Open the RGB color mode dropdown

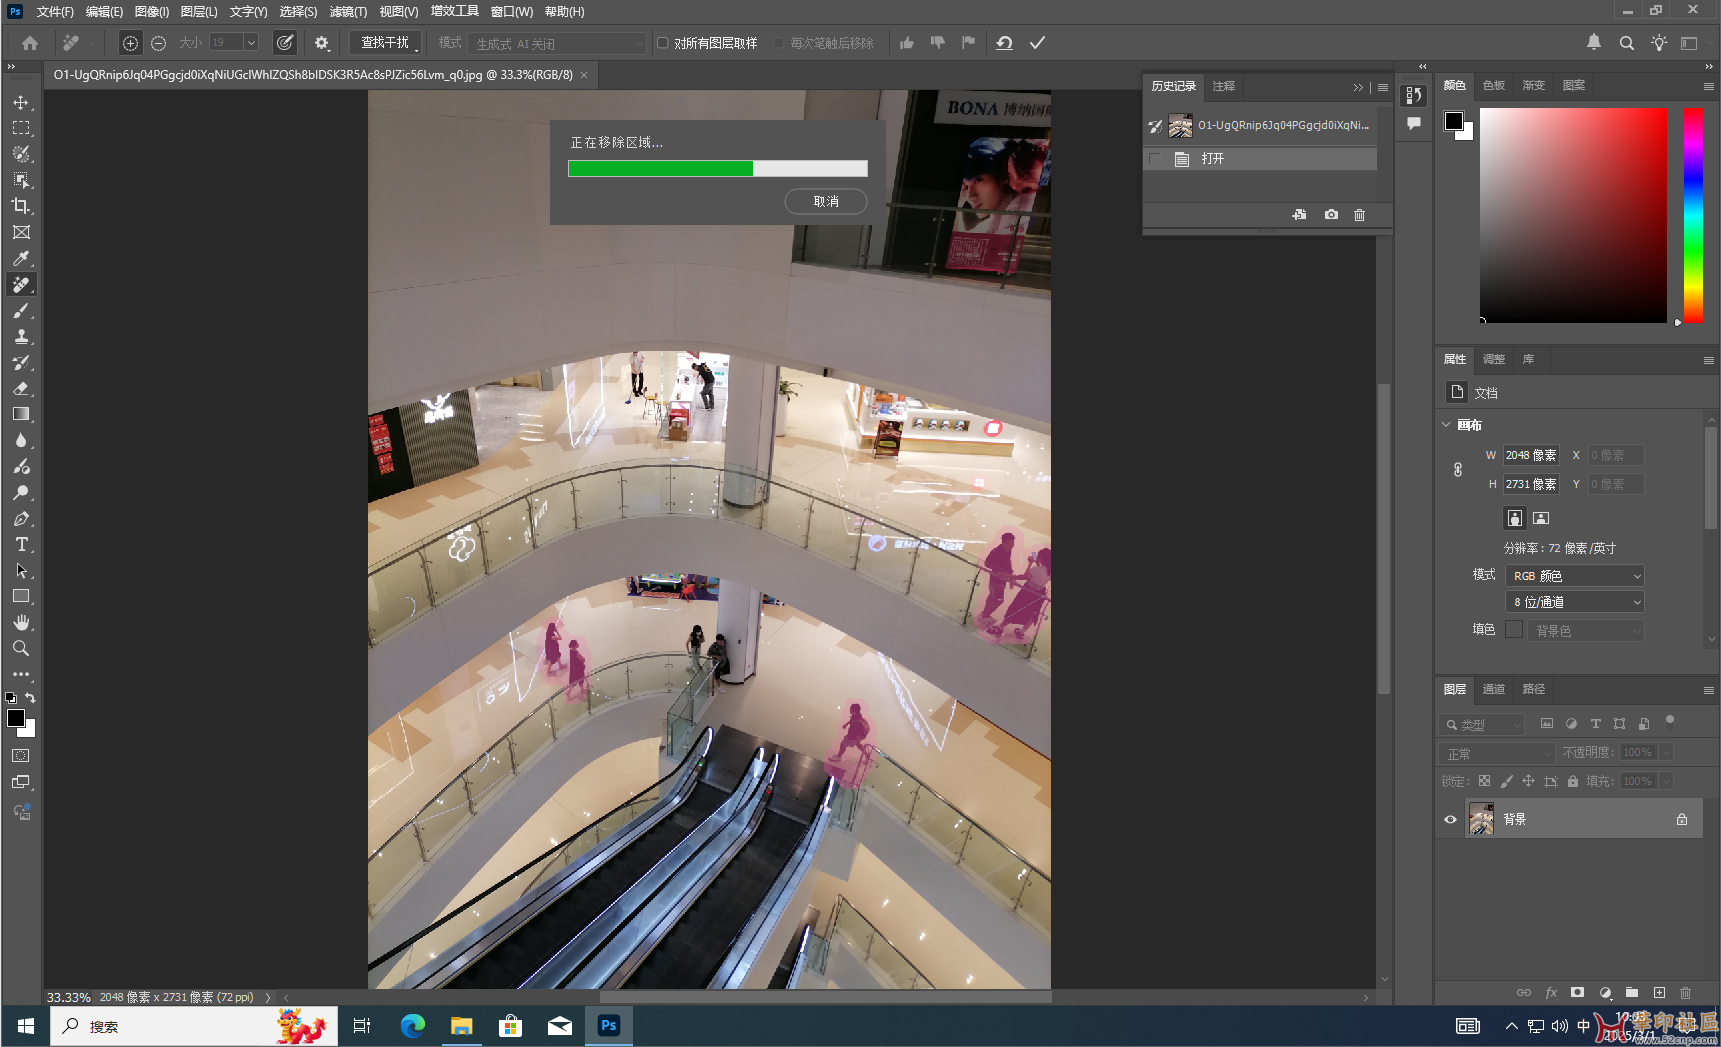pos(1575,576)
